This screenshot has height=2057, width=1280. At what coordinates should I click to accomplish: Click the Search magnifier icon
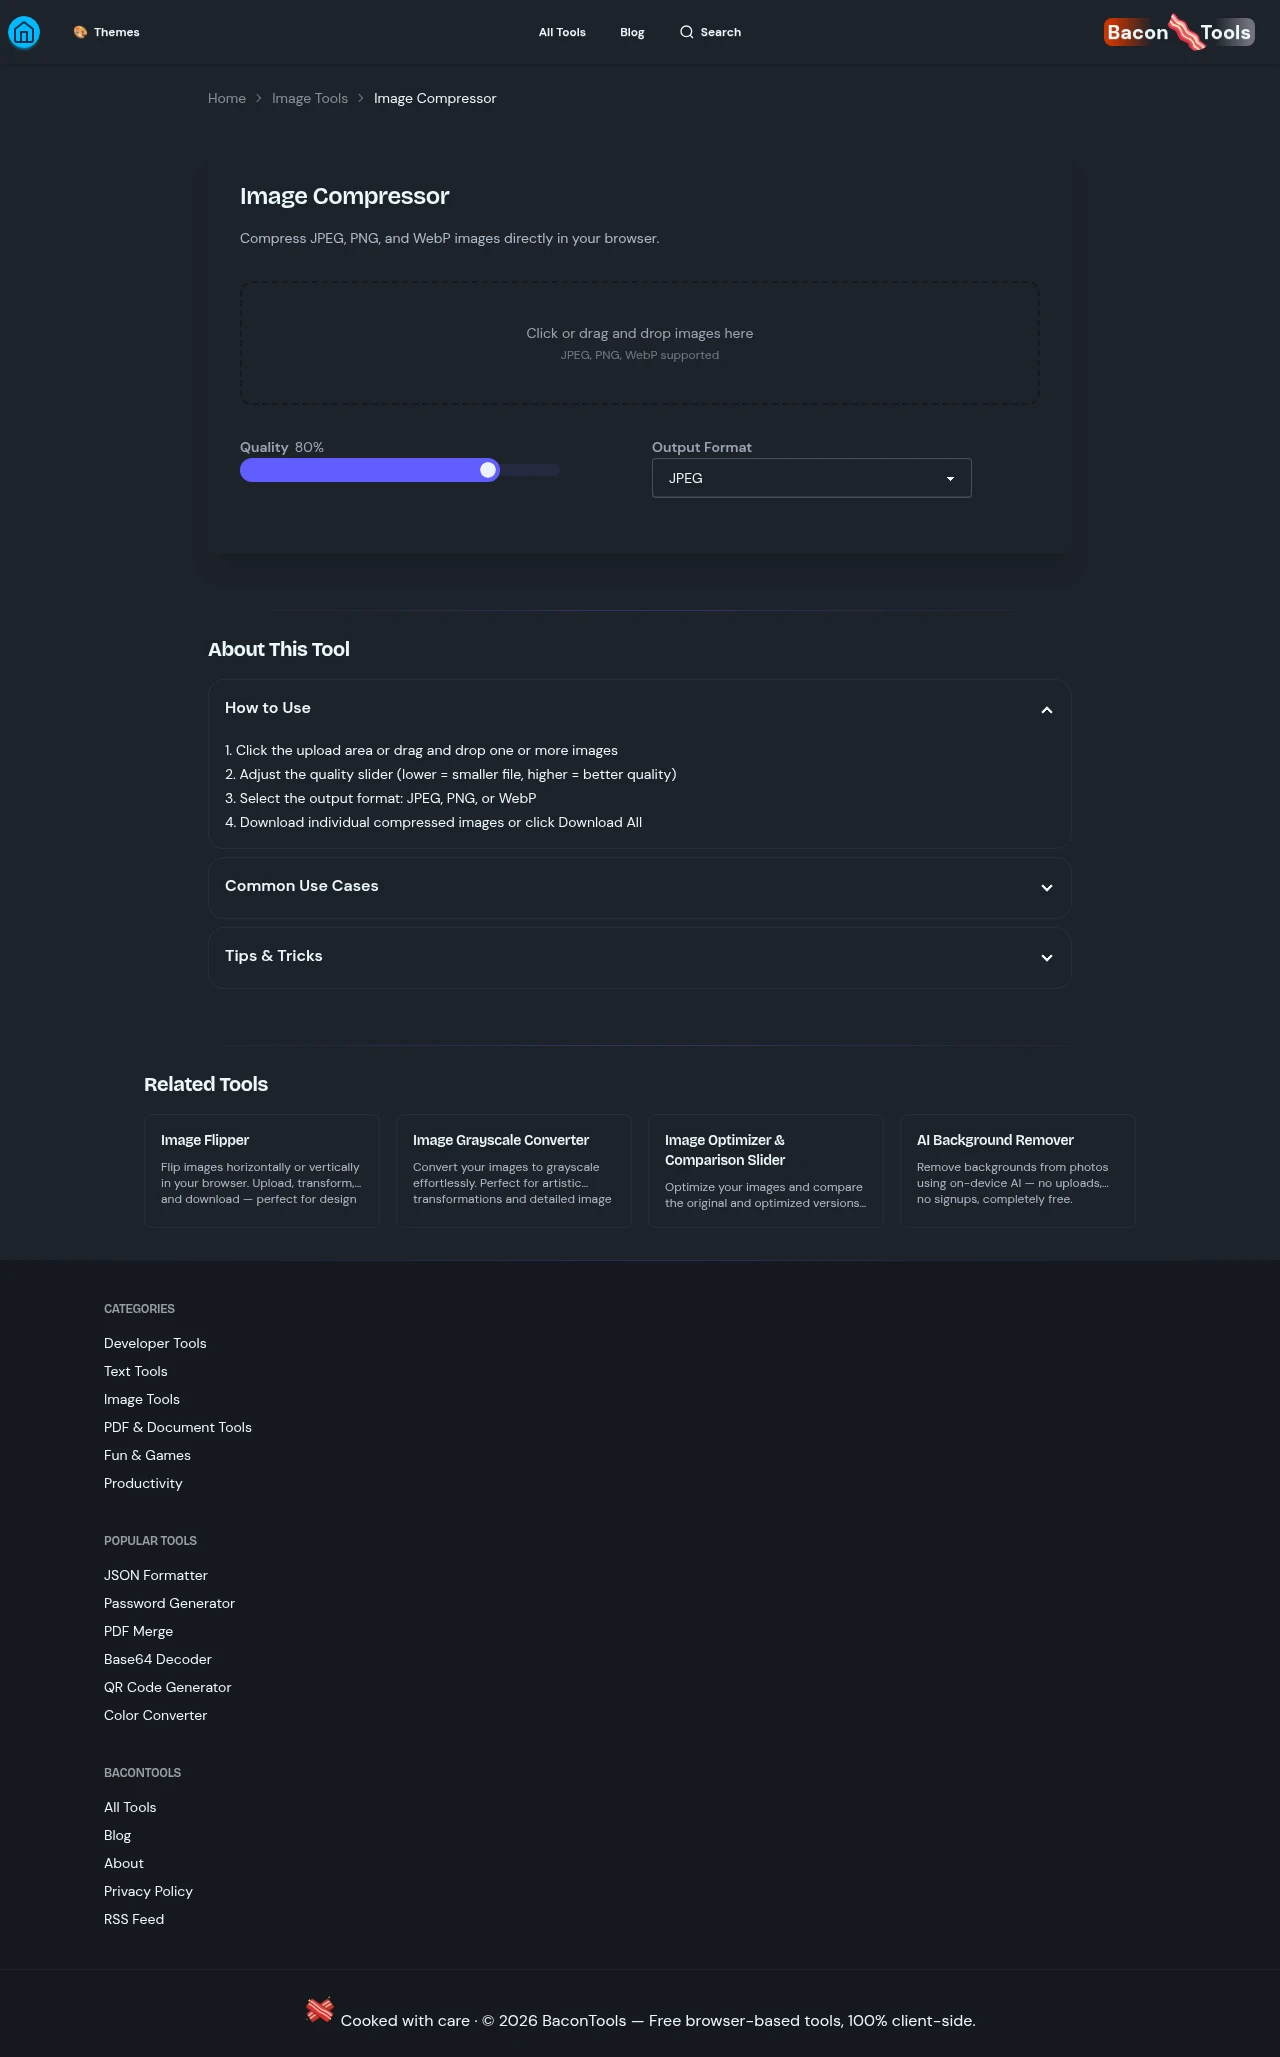pos(686,32)
